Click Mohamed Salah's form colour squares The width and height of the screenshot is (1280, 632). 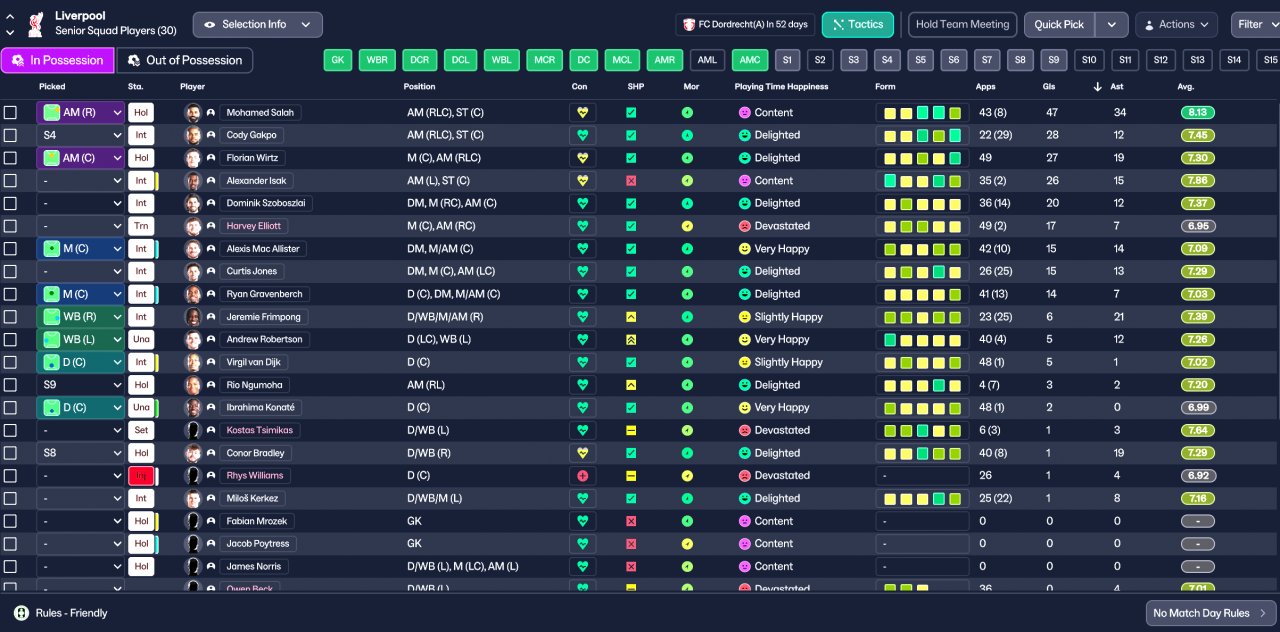pos(922,113)
